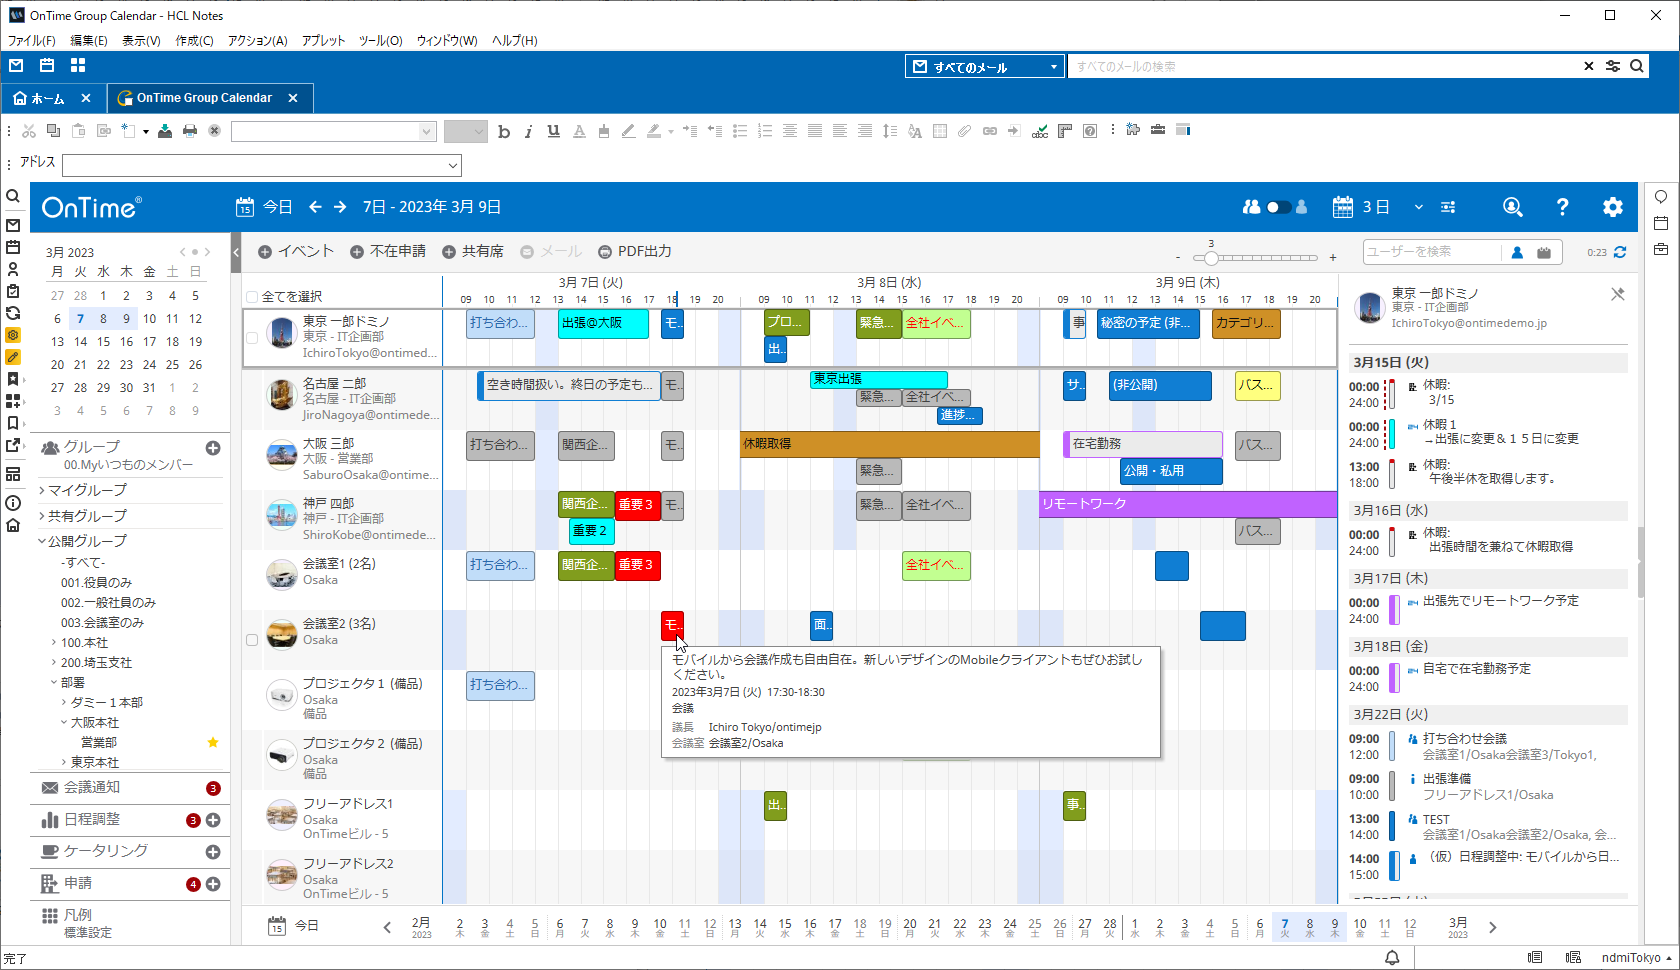The height and width of the screenshot is (970, 1680).
Task: Add a new group with plus icon
Action: point(213,448)
